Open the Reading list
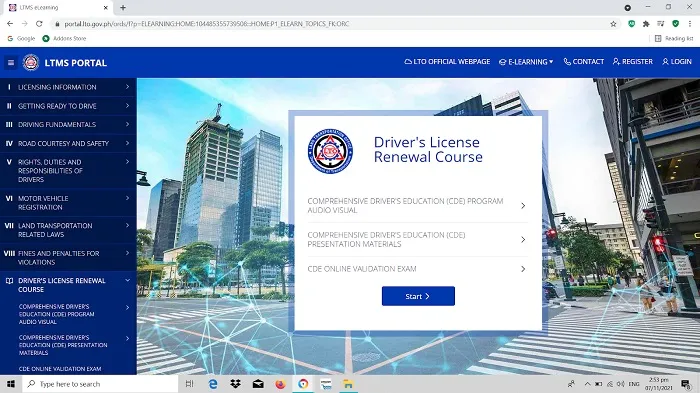 (674, 38)
